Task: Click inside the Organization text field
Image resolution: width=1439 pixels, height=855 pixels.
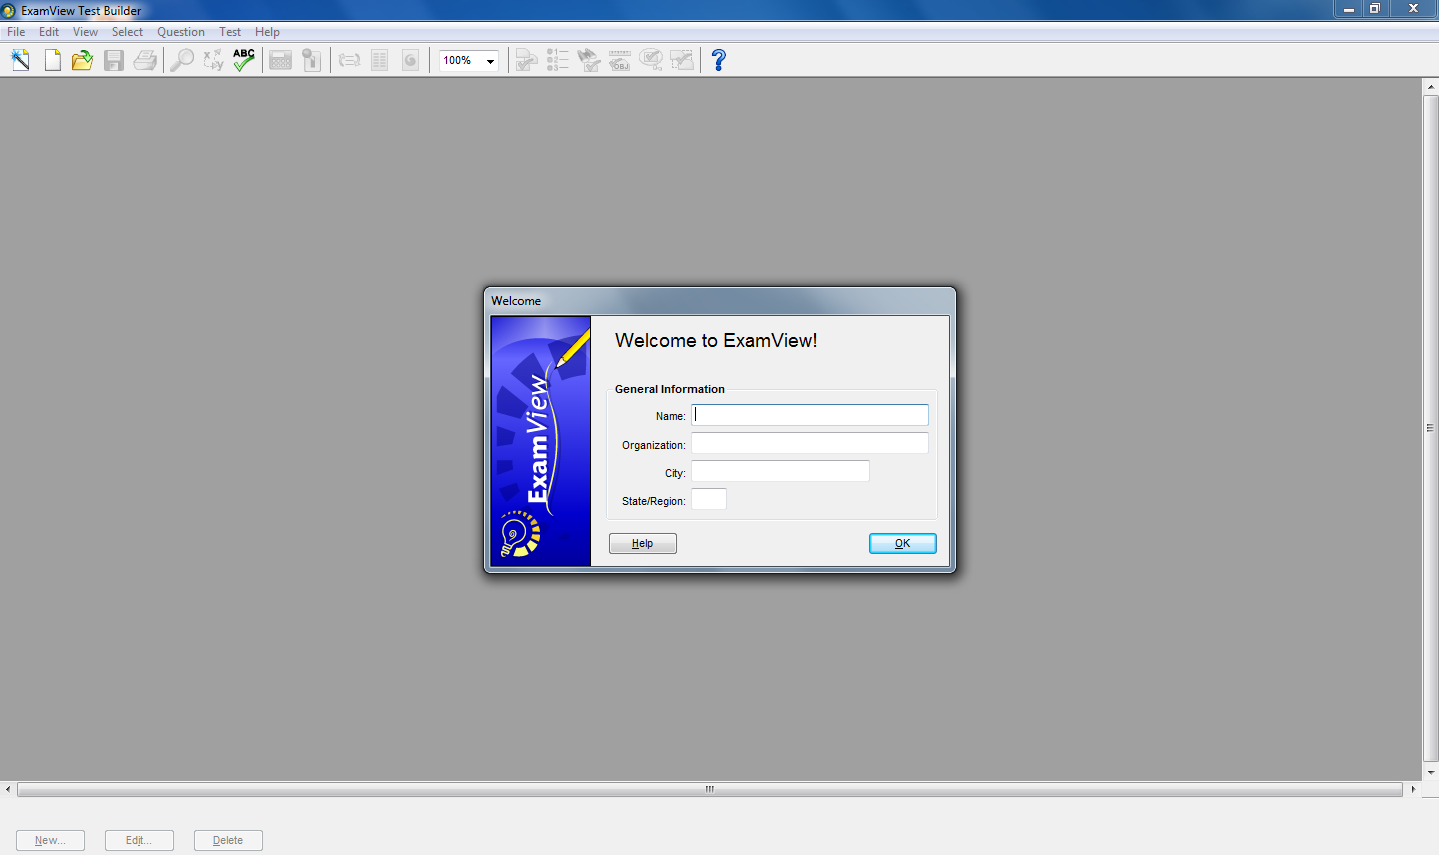Action: [809, 442]
